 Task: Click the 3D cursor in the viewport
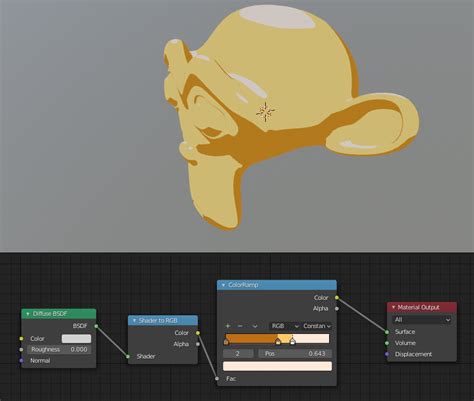pos(265,112)
